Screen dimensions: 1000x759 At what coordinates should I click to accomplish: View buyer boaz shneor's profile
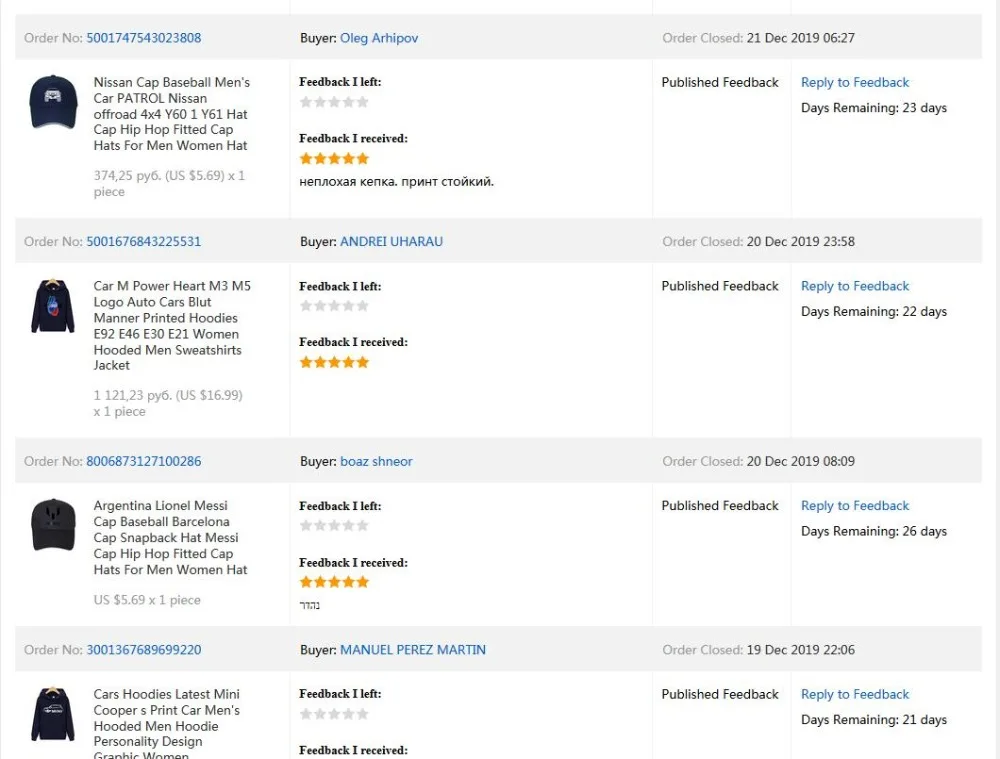376,461
